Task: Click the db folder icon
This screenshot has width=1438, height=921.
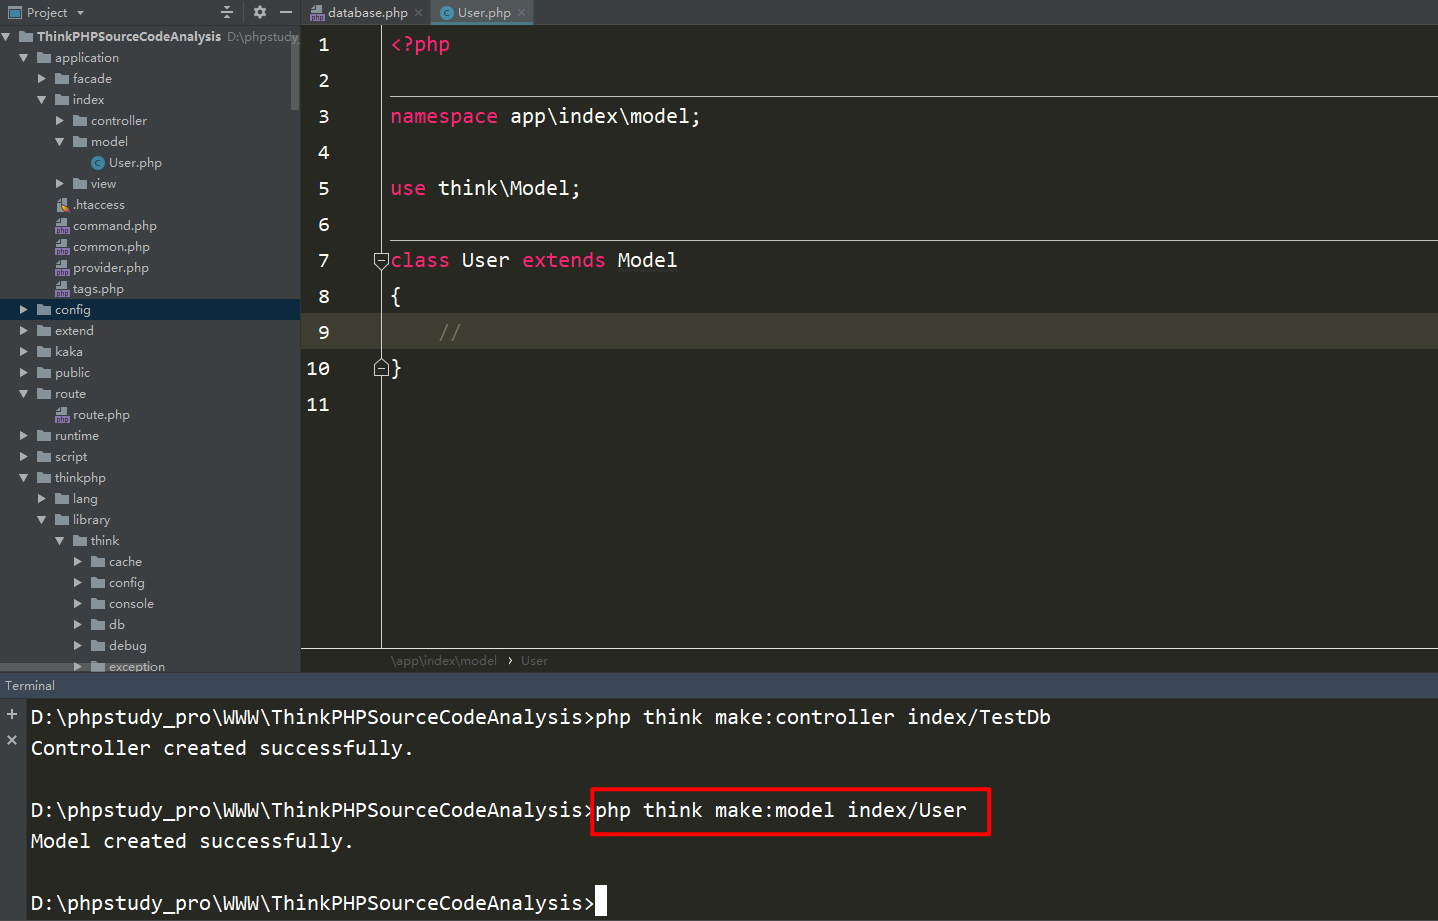Action: 98,625
